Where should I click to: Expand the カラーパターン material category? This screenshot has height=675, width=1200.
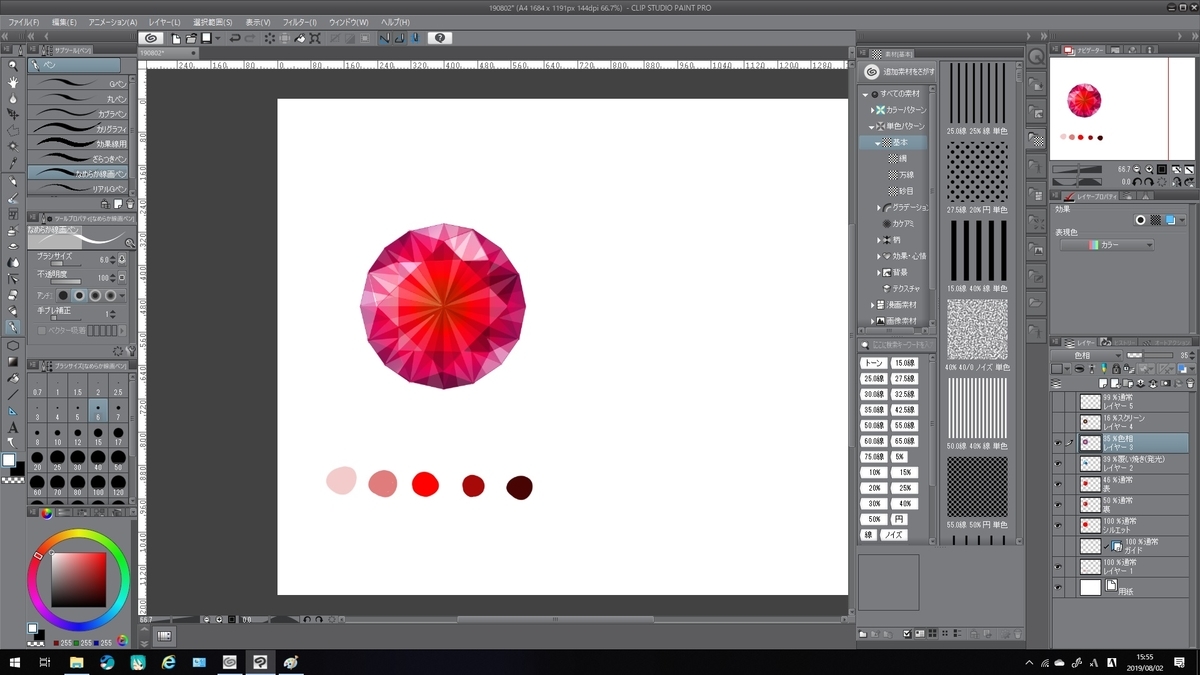coord(872,110)
